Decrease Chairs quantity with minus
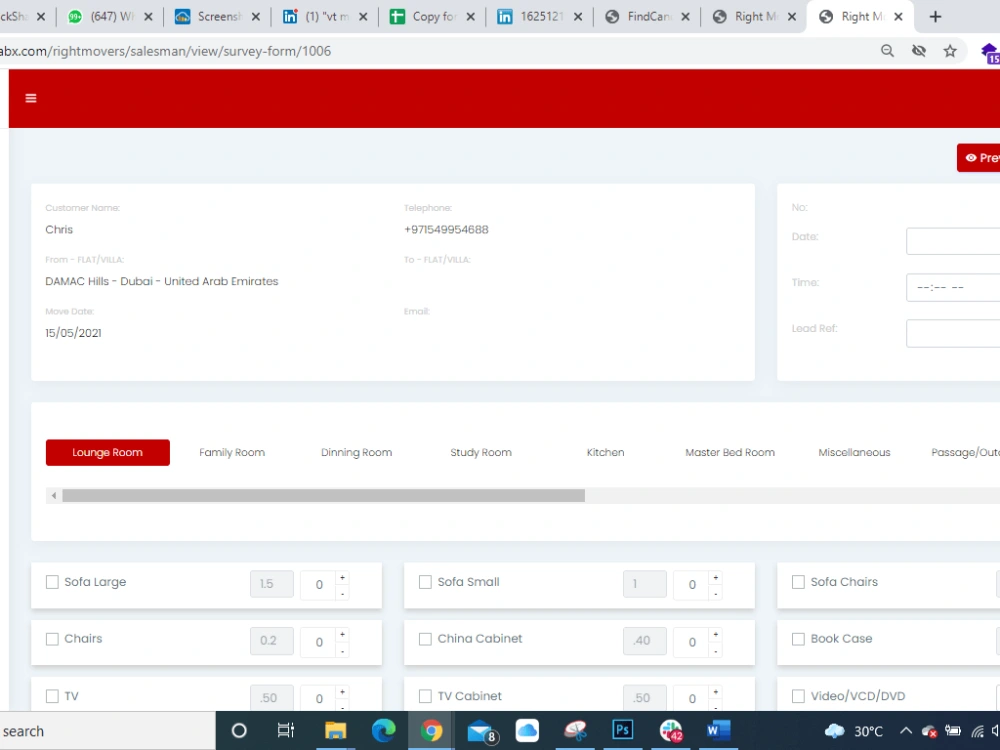Viewport: 1000px width, 750px height. [x=342, y=651]
